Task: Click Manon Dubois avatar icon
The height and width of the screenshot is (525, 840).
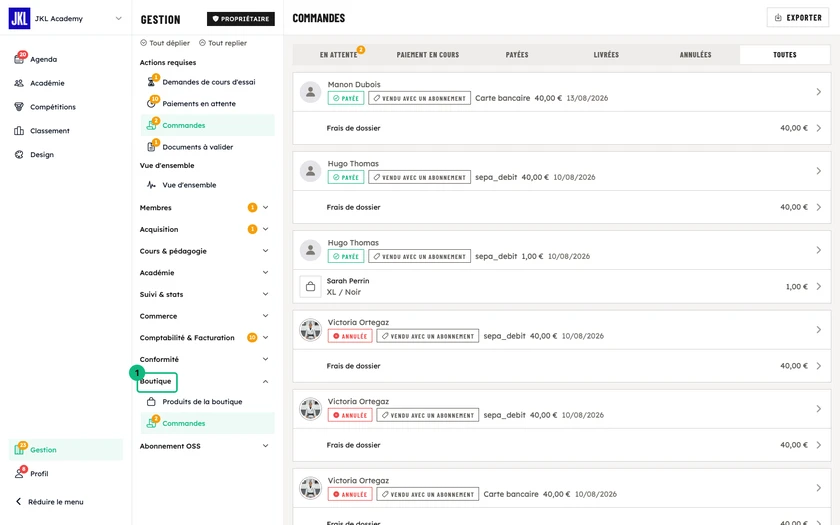Action: [x=310, y=92]
